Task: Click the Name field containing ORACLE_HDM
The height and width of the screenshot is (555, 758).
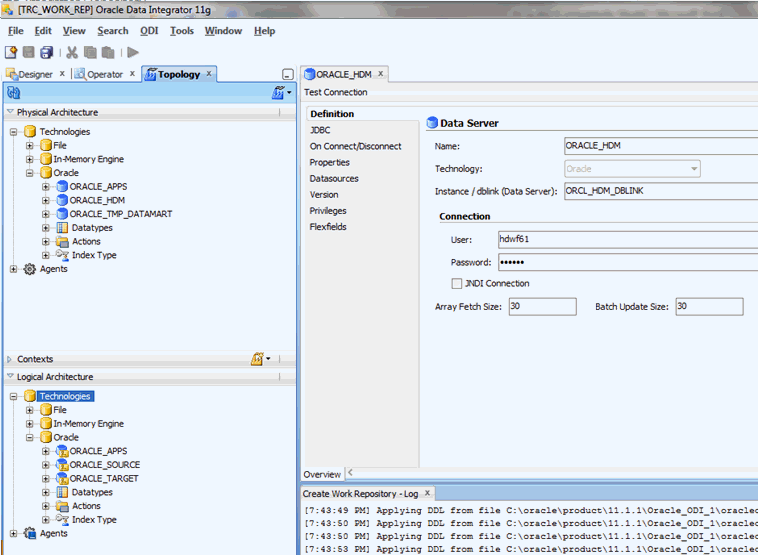Action: pyautogui.click(x=661, y=146)
